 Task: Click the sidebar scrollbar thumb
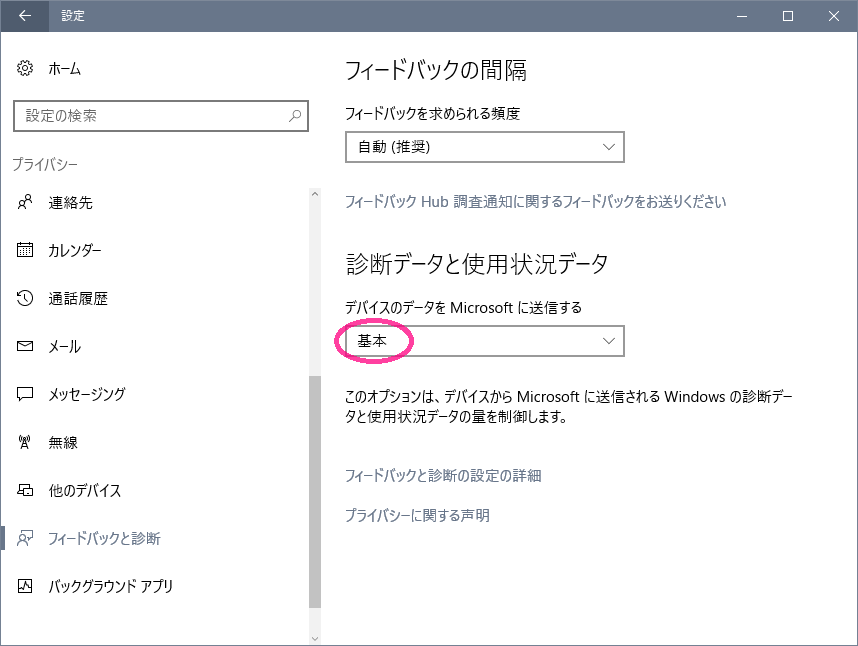pyautogui.click(x=315, y=492)
